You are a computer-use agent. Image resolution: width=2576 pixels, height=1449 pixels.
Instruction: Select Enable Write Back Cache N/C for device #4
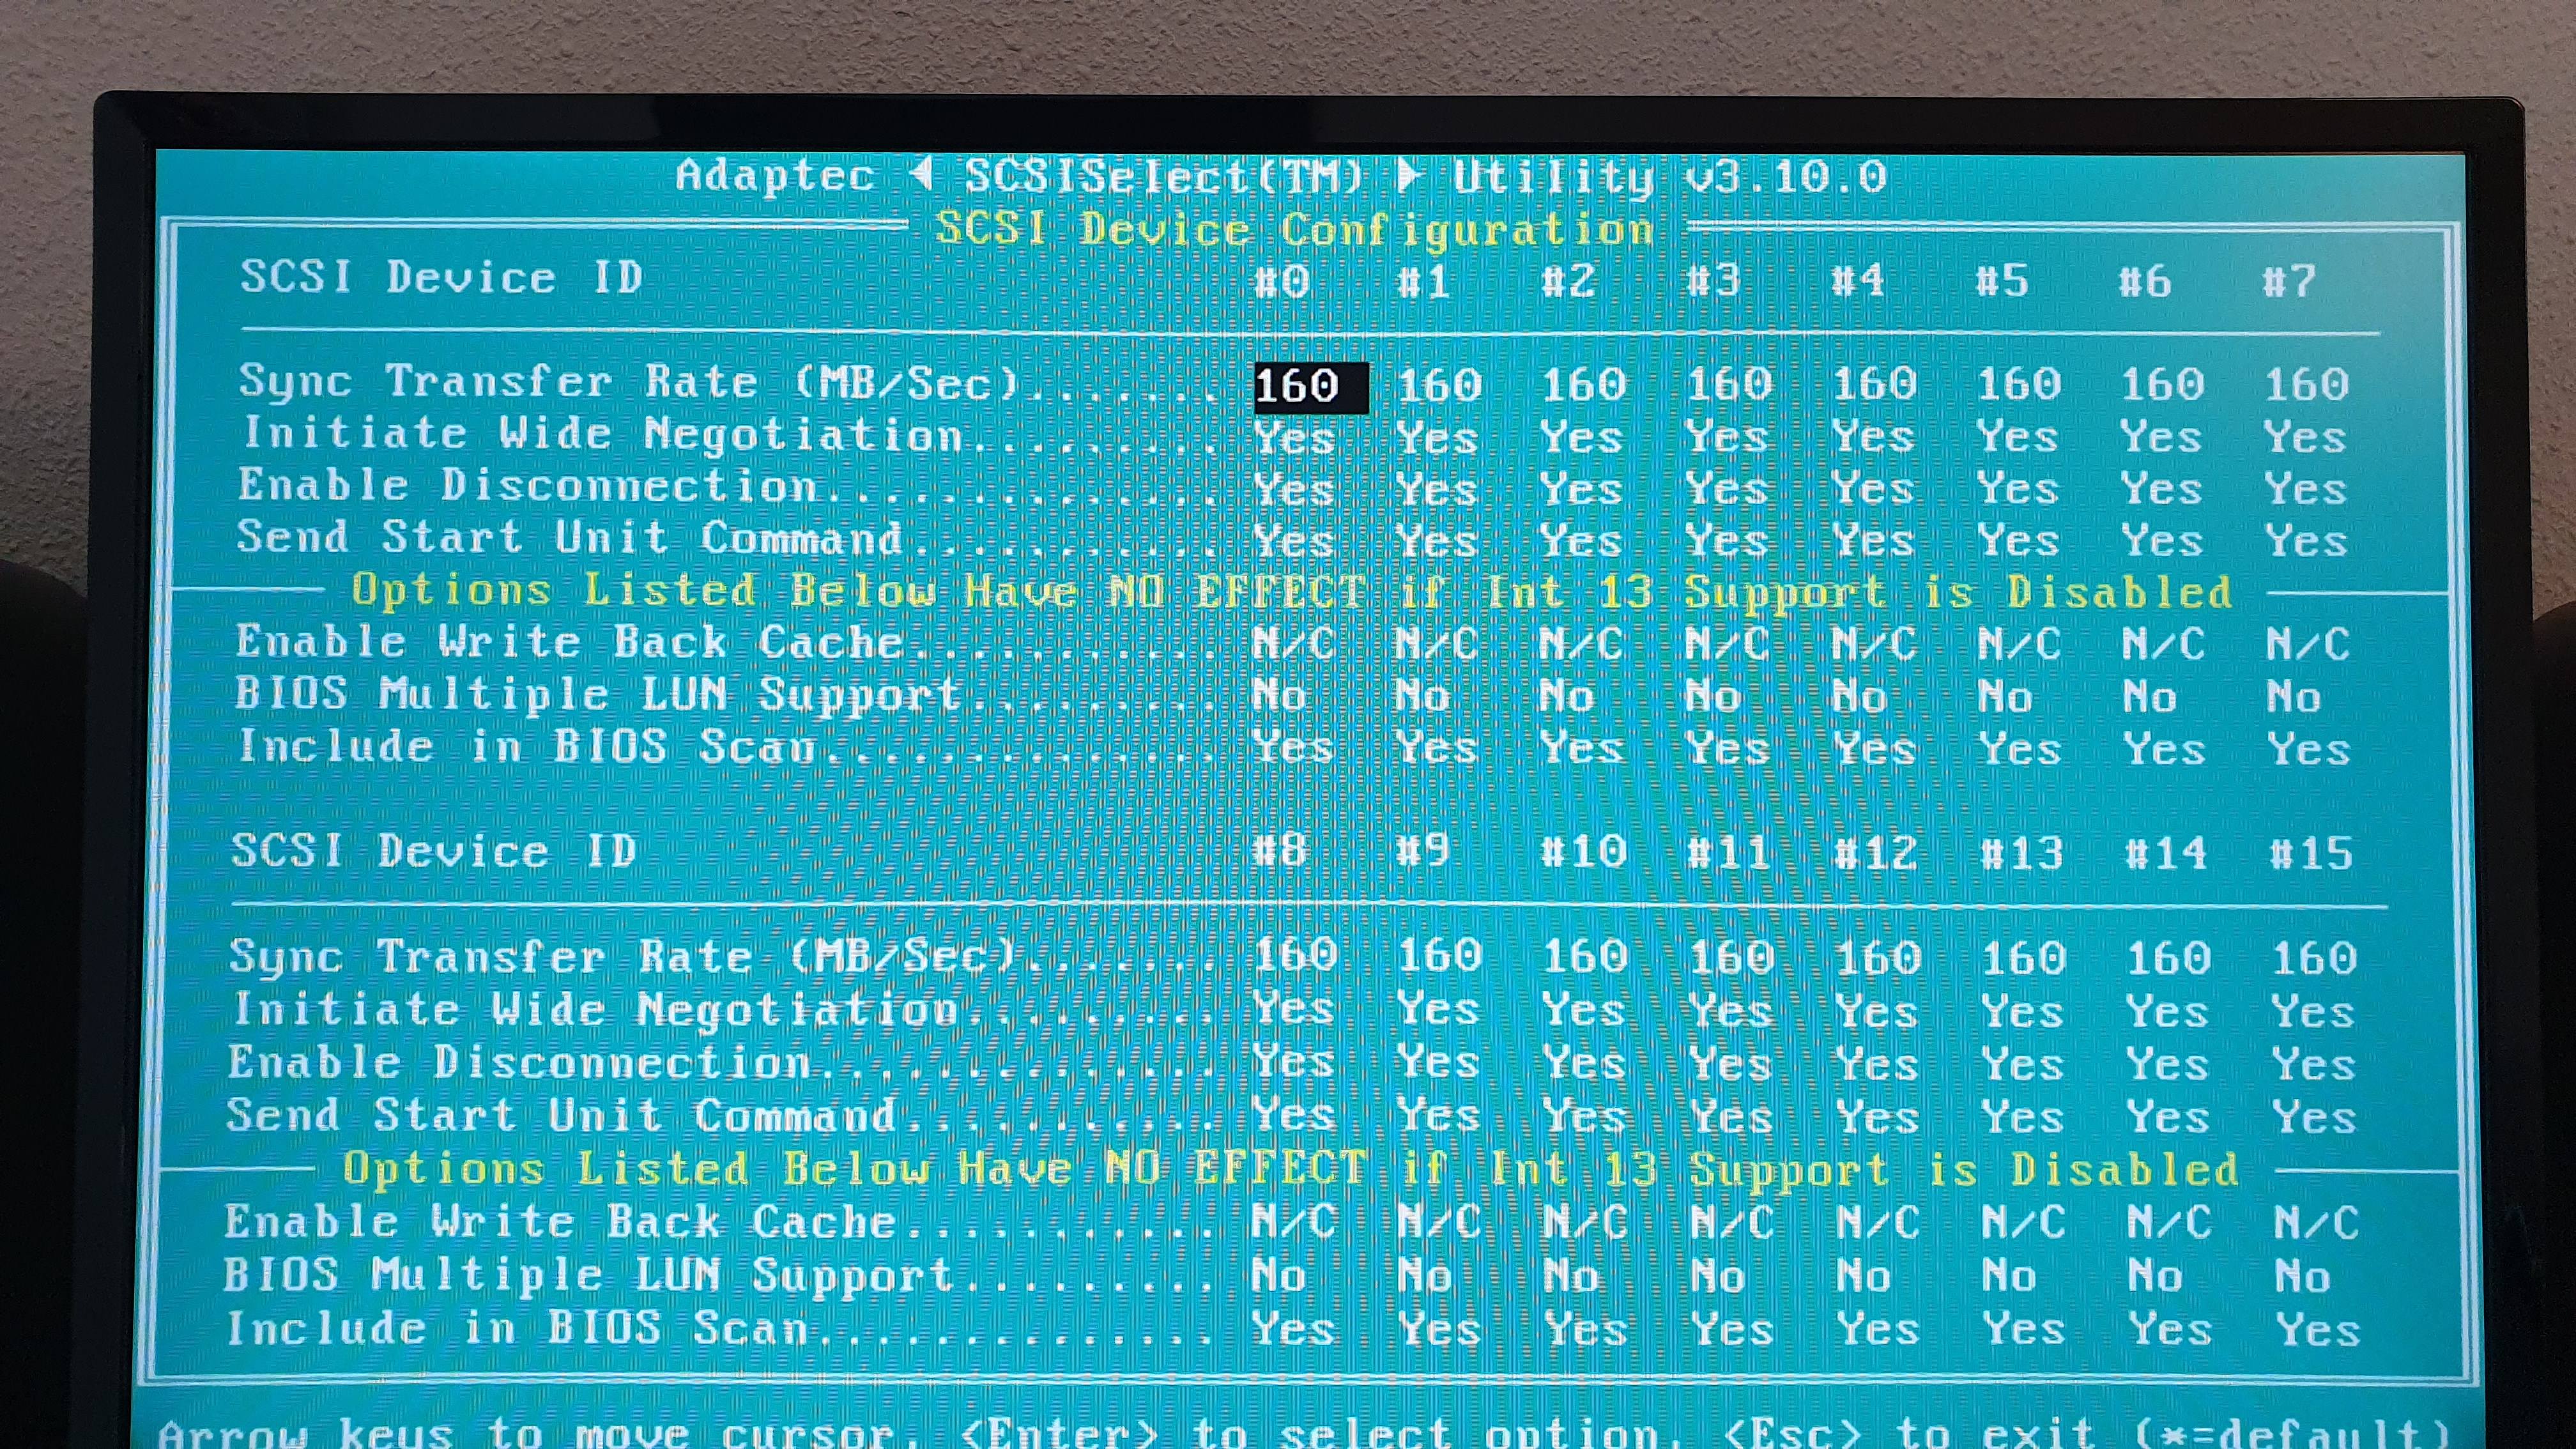tap(1873, 644)
